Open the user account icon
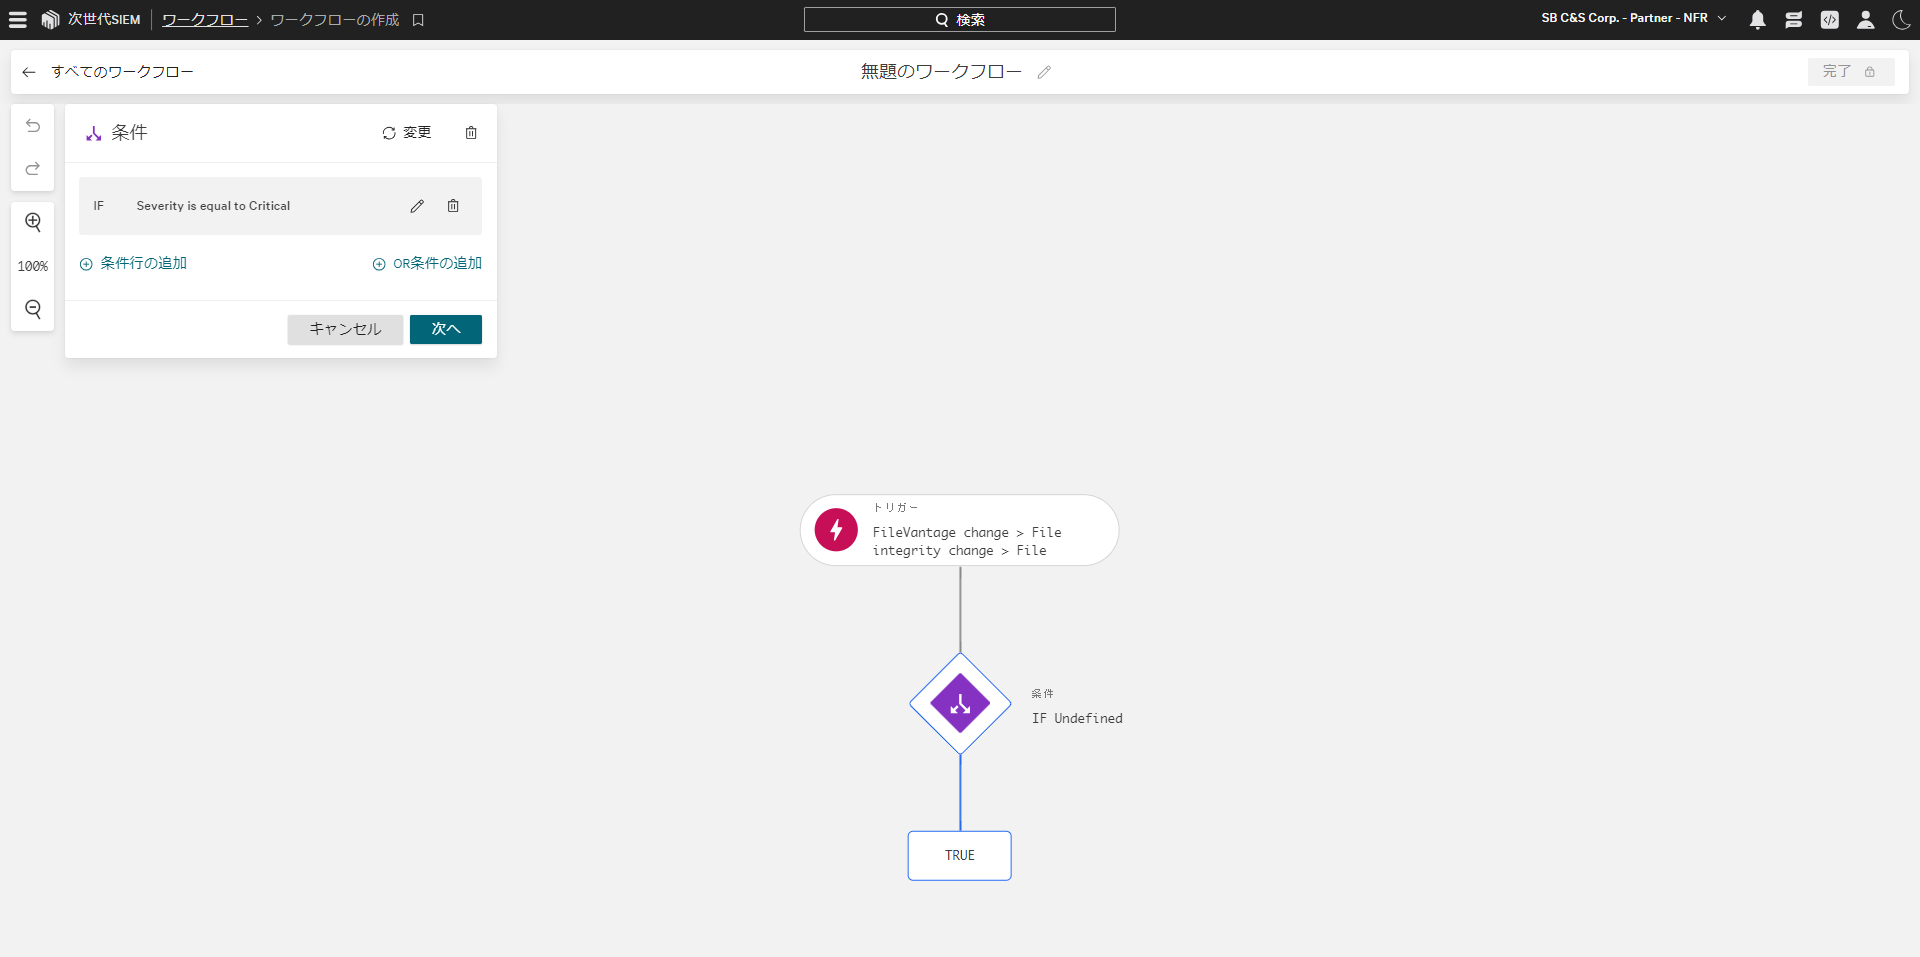This screenshot has width=1920, height=957. pyautogui.click(x=1865, y=19)
